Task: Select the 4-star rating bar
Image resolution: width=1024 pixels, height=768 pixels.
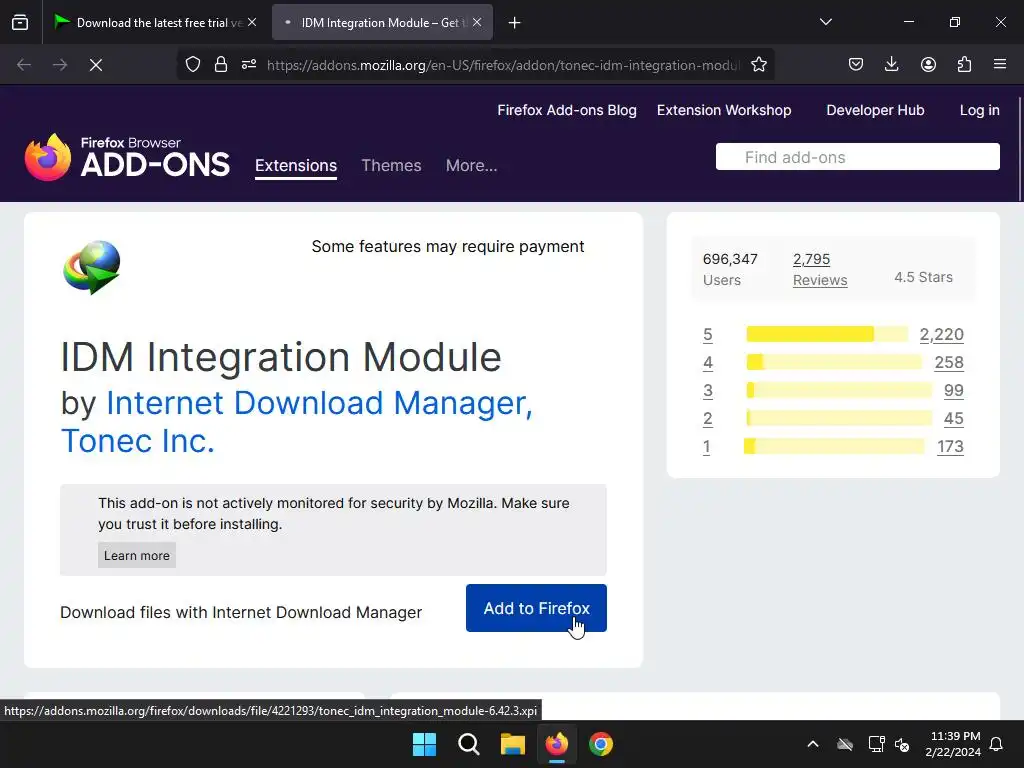Action: coord(834,362)
